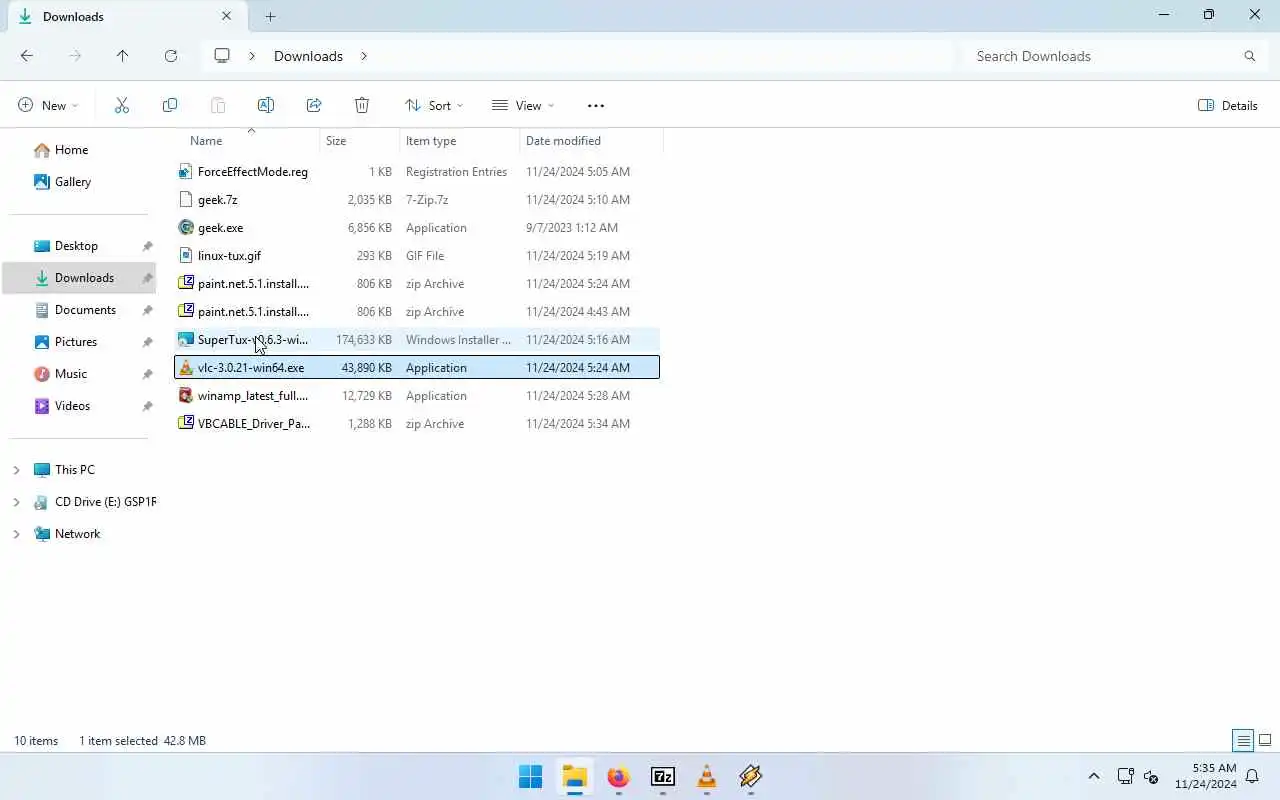Select the Downloads tab
Screen dimensions: 1280x800
click(x=125, y=16)
